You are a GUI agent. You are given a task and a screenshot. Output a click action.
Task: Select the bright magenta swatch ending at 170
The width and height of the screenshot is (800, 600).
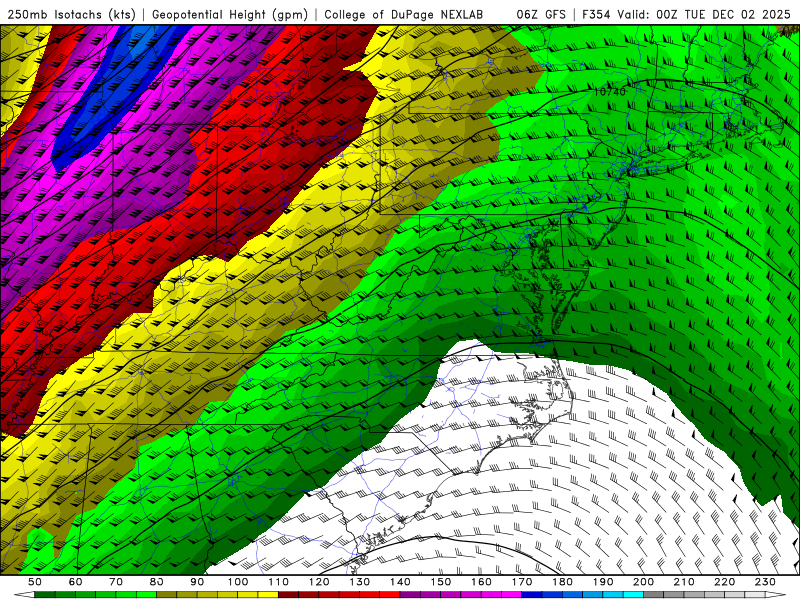[x=512, y=594]
